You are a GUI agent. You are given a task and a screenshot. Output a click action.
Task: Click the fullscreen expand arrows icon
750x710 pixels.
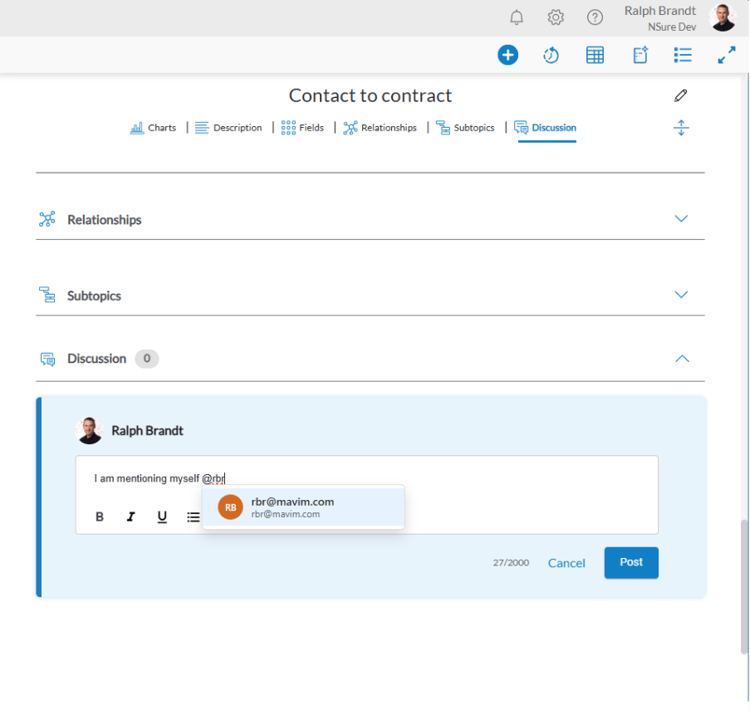727,55
